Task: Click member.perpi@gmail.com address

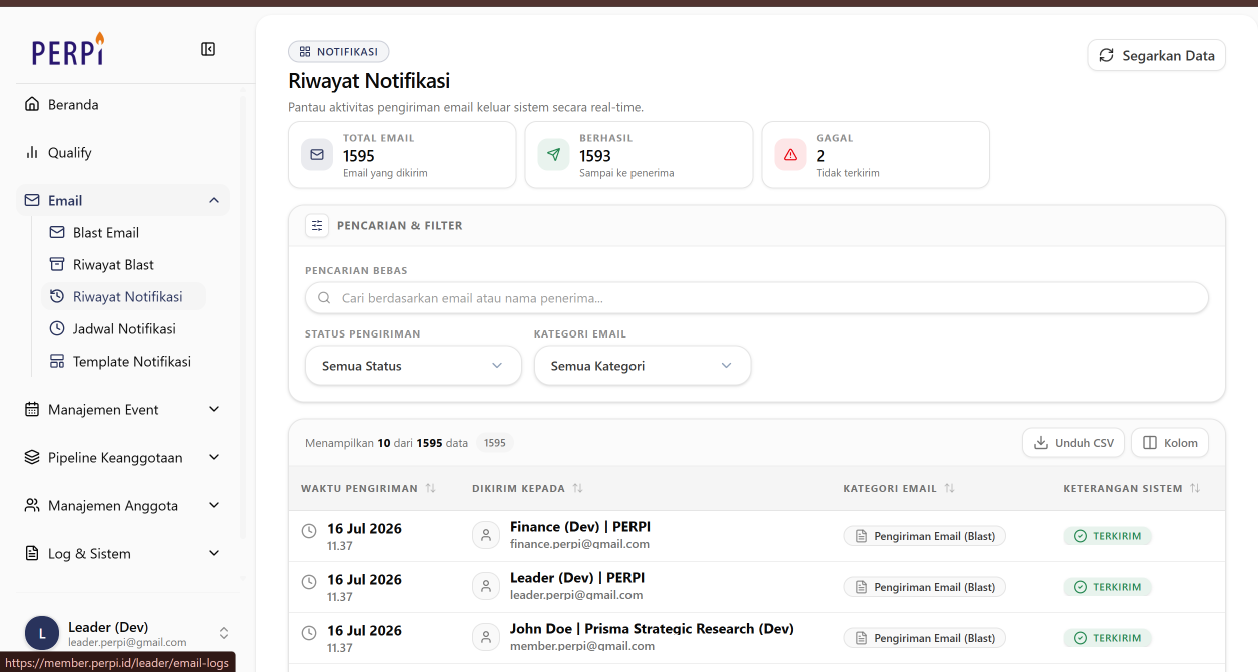Action: 582,646
